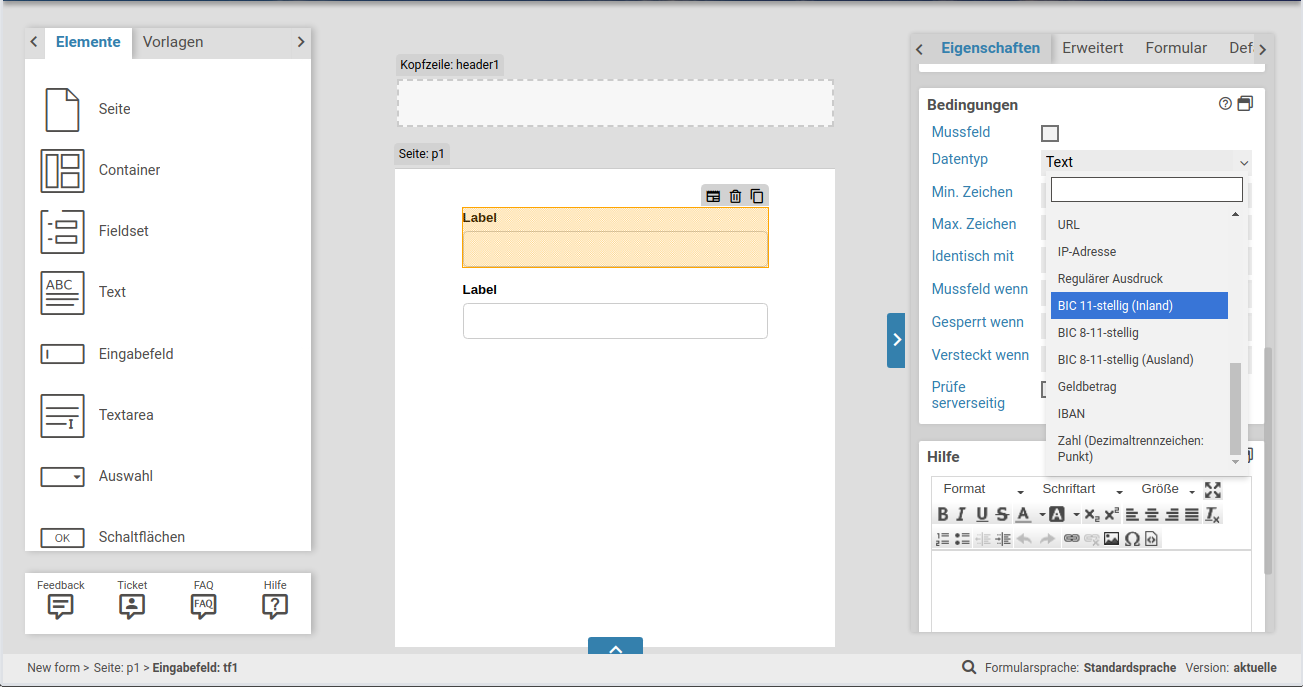Open the Bedingungen help icon
The width and height of the screenshot is (1303, 687).
tap(1225, 104)
